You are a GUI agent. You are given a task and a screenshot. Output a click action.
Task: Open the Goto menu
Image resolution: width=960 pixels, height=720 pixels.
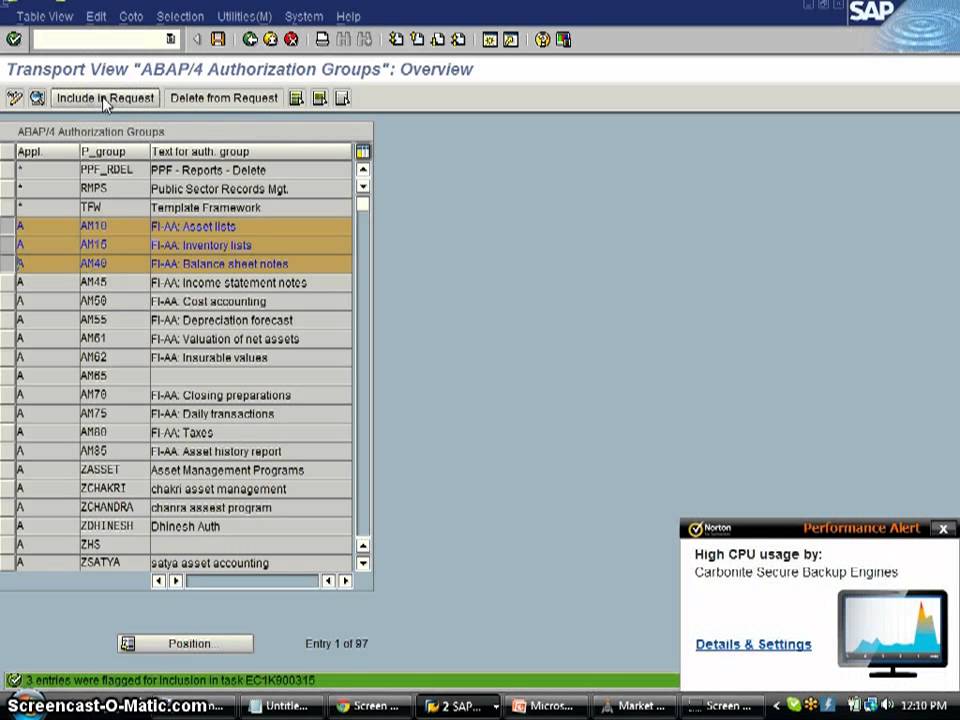click(131, 17)
